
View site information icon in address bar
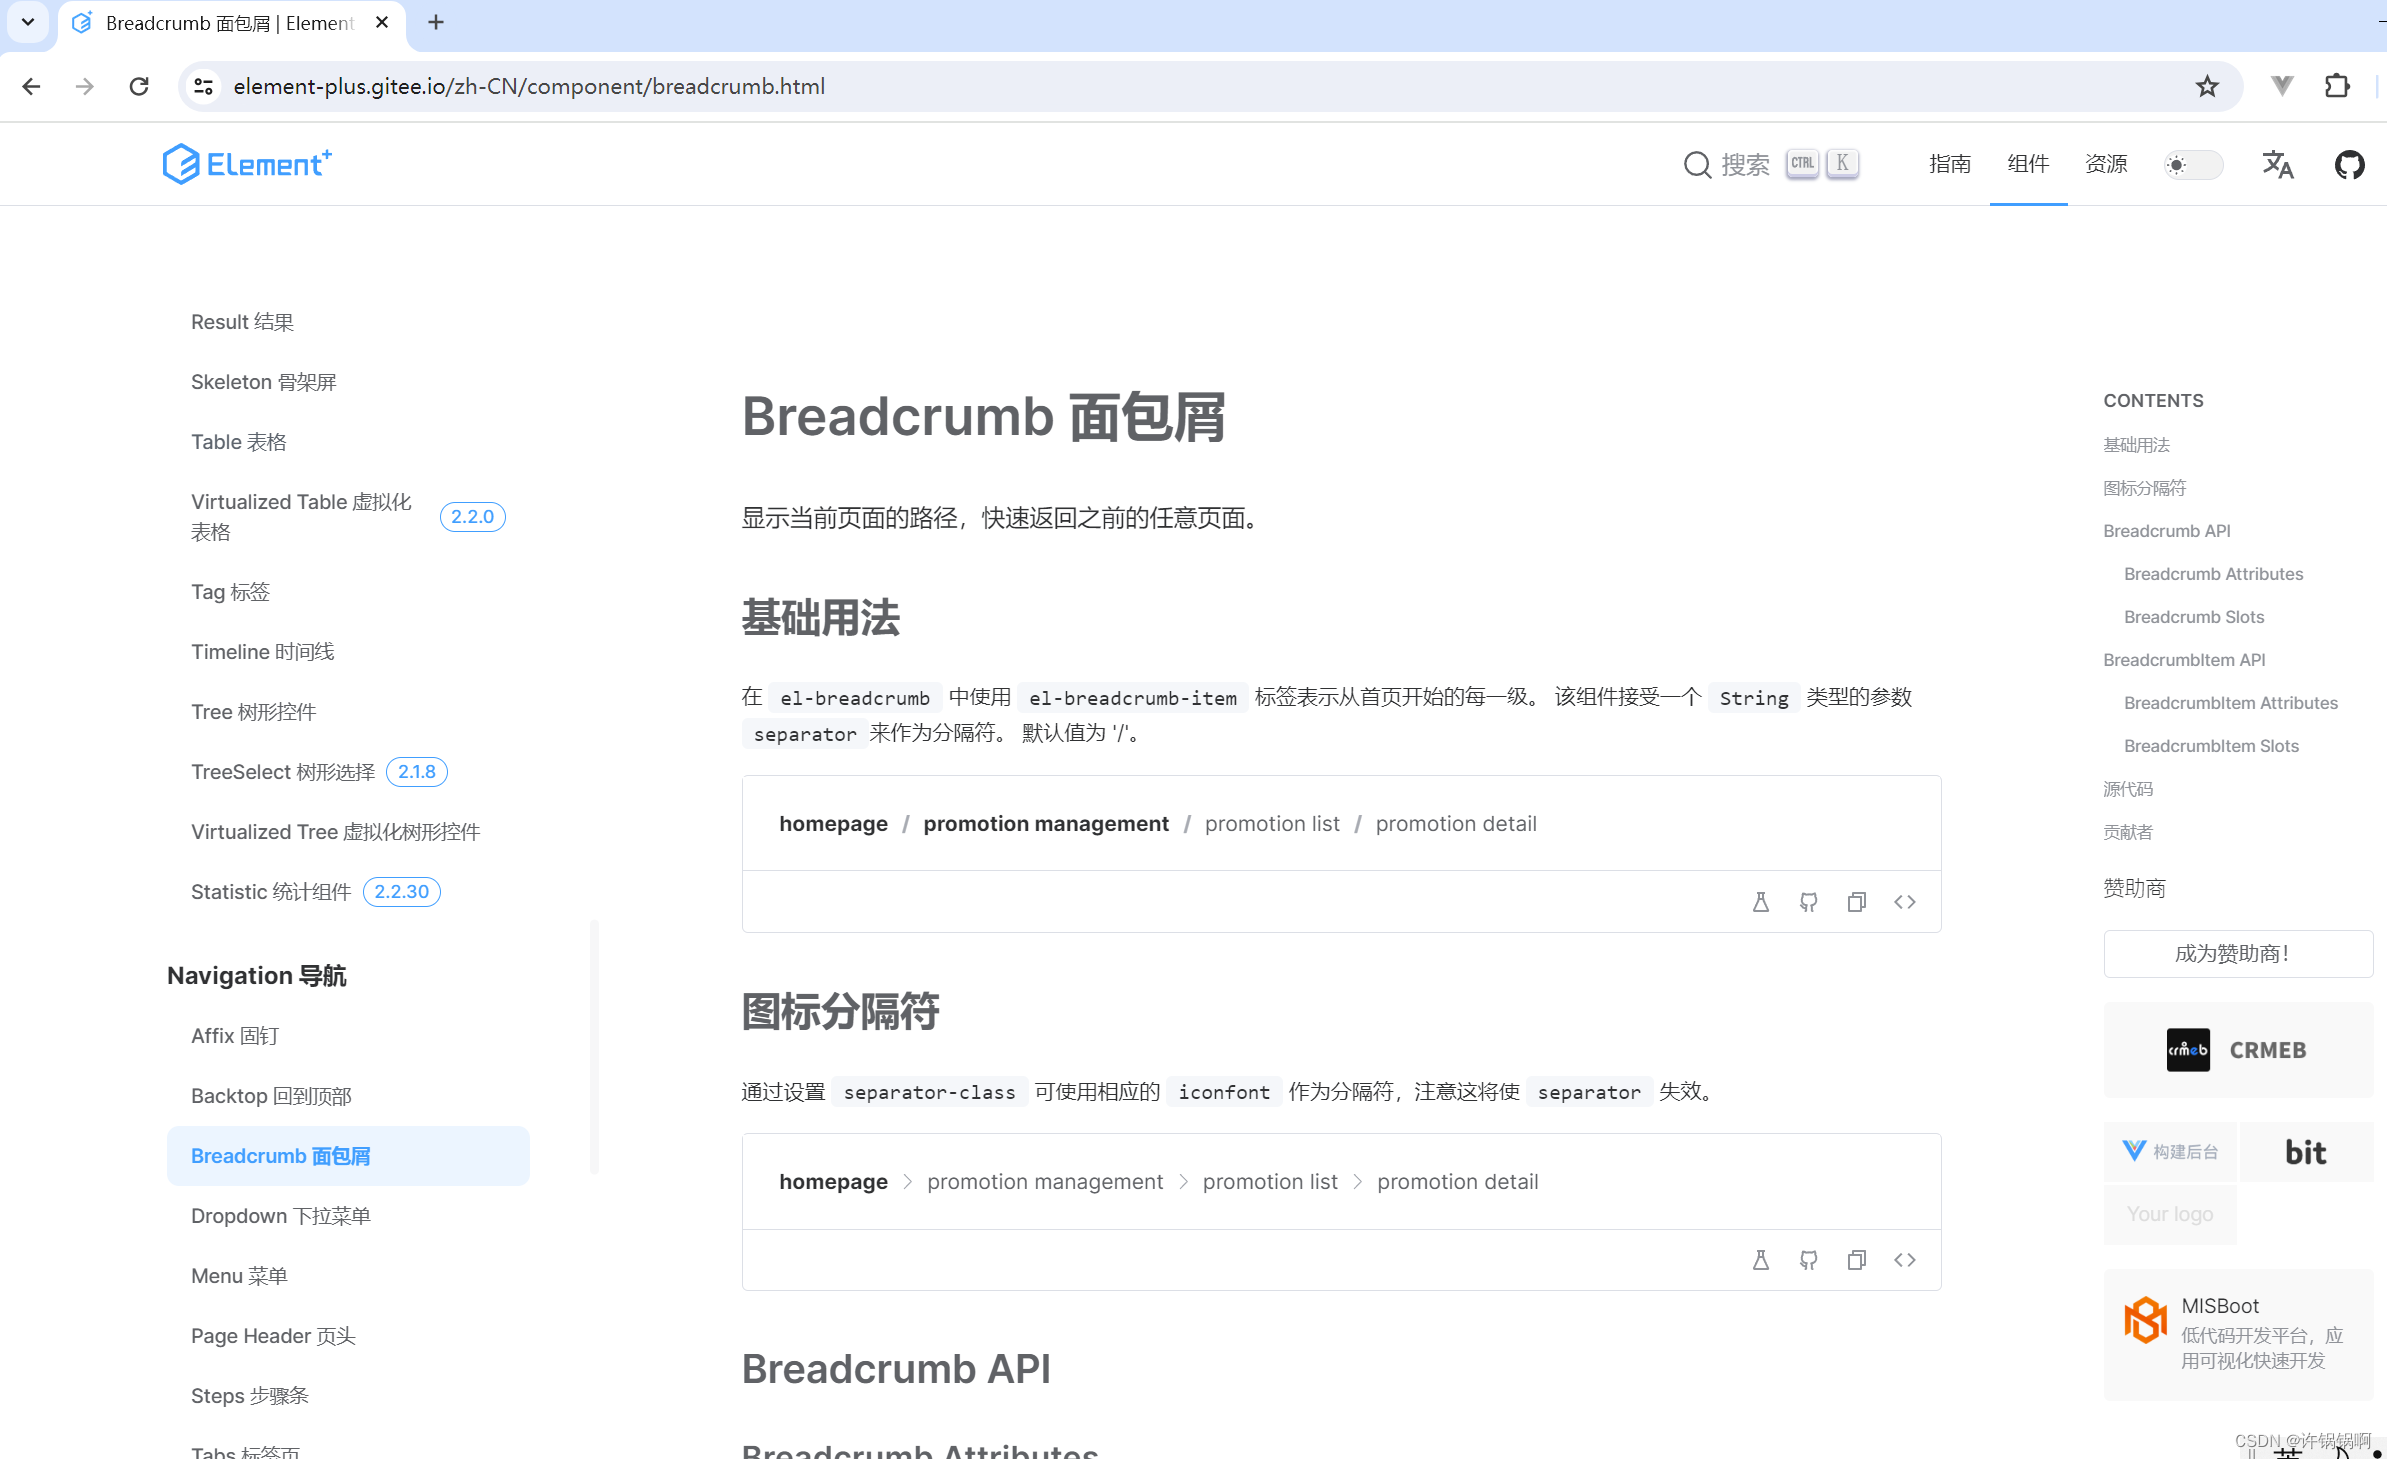click(203, 87)
